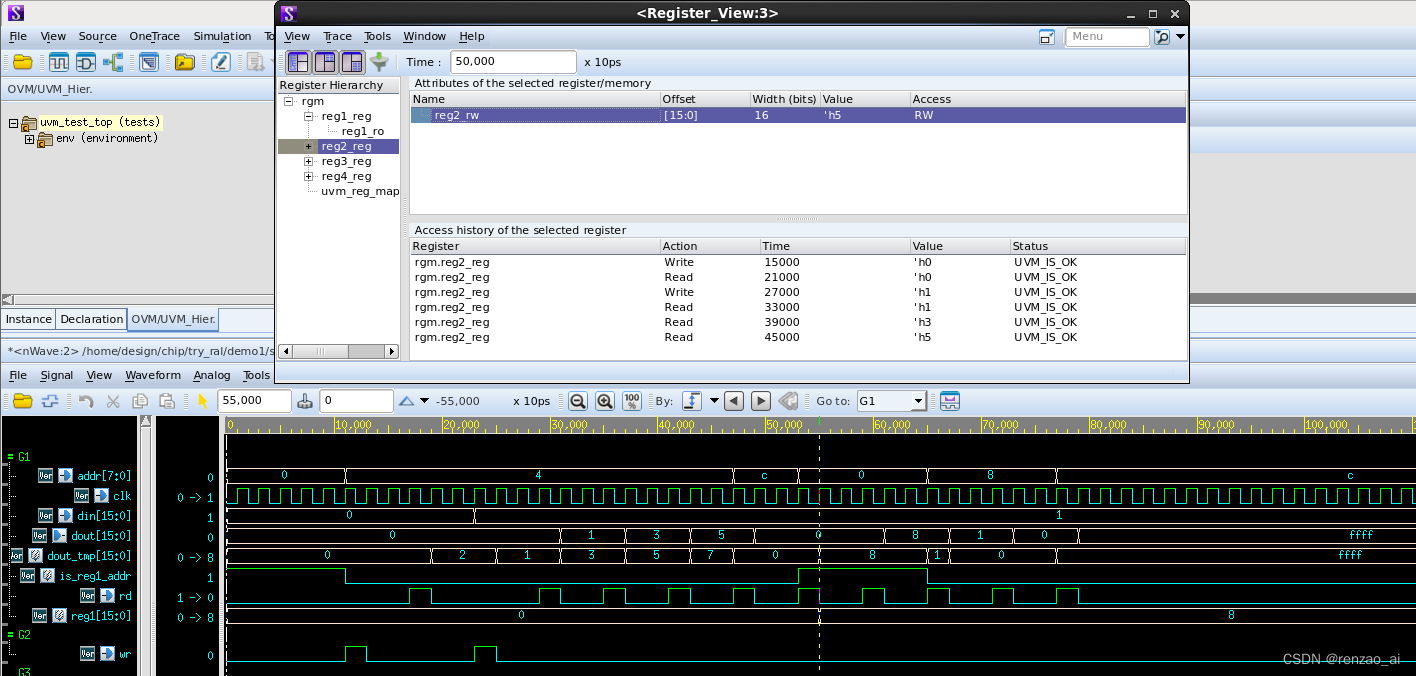Click the new waveform icon in Verdi toolbar
The height and width of the screenshot is (676, 1416).
(x=59, y=62)
